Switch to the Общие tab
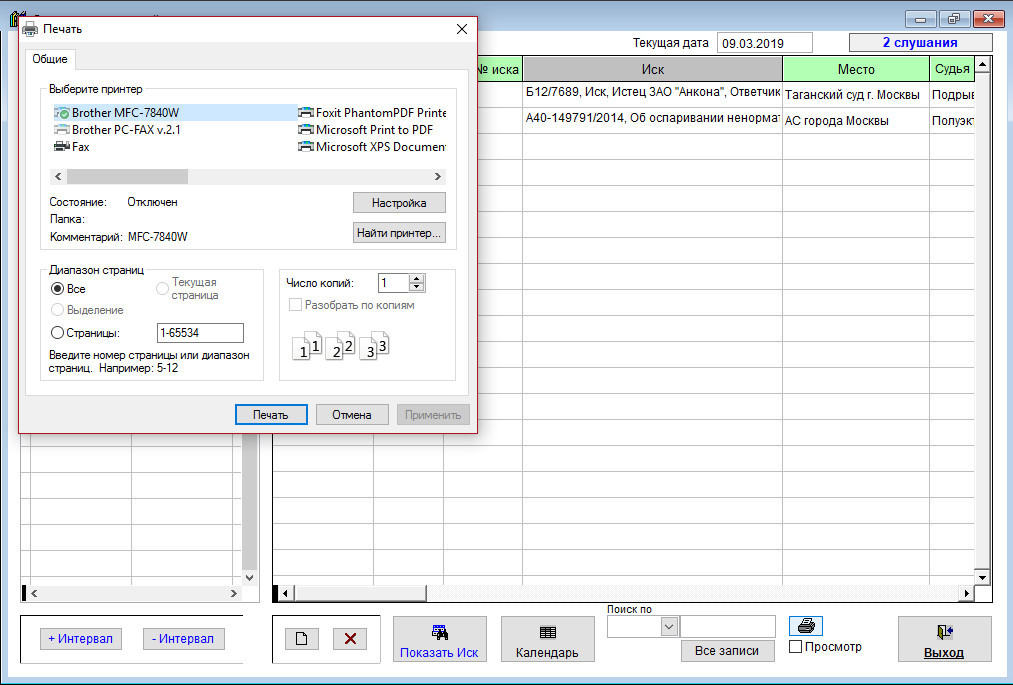The width and height of the screenshot is (1013, 685). (x=50, y=59)
